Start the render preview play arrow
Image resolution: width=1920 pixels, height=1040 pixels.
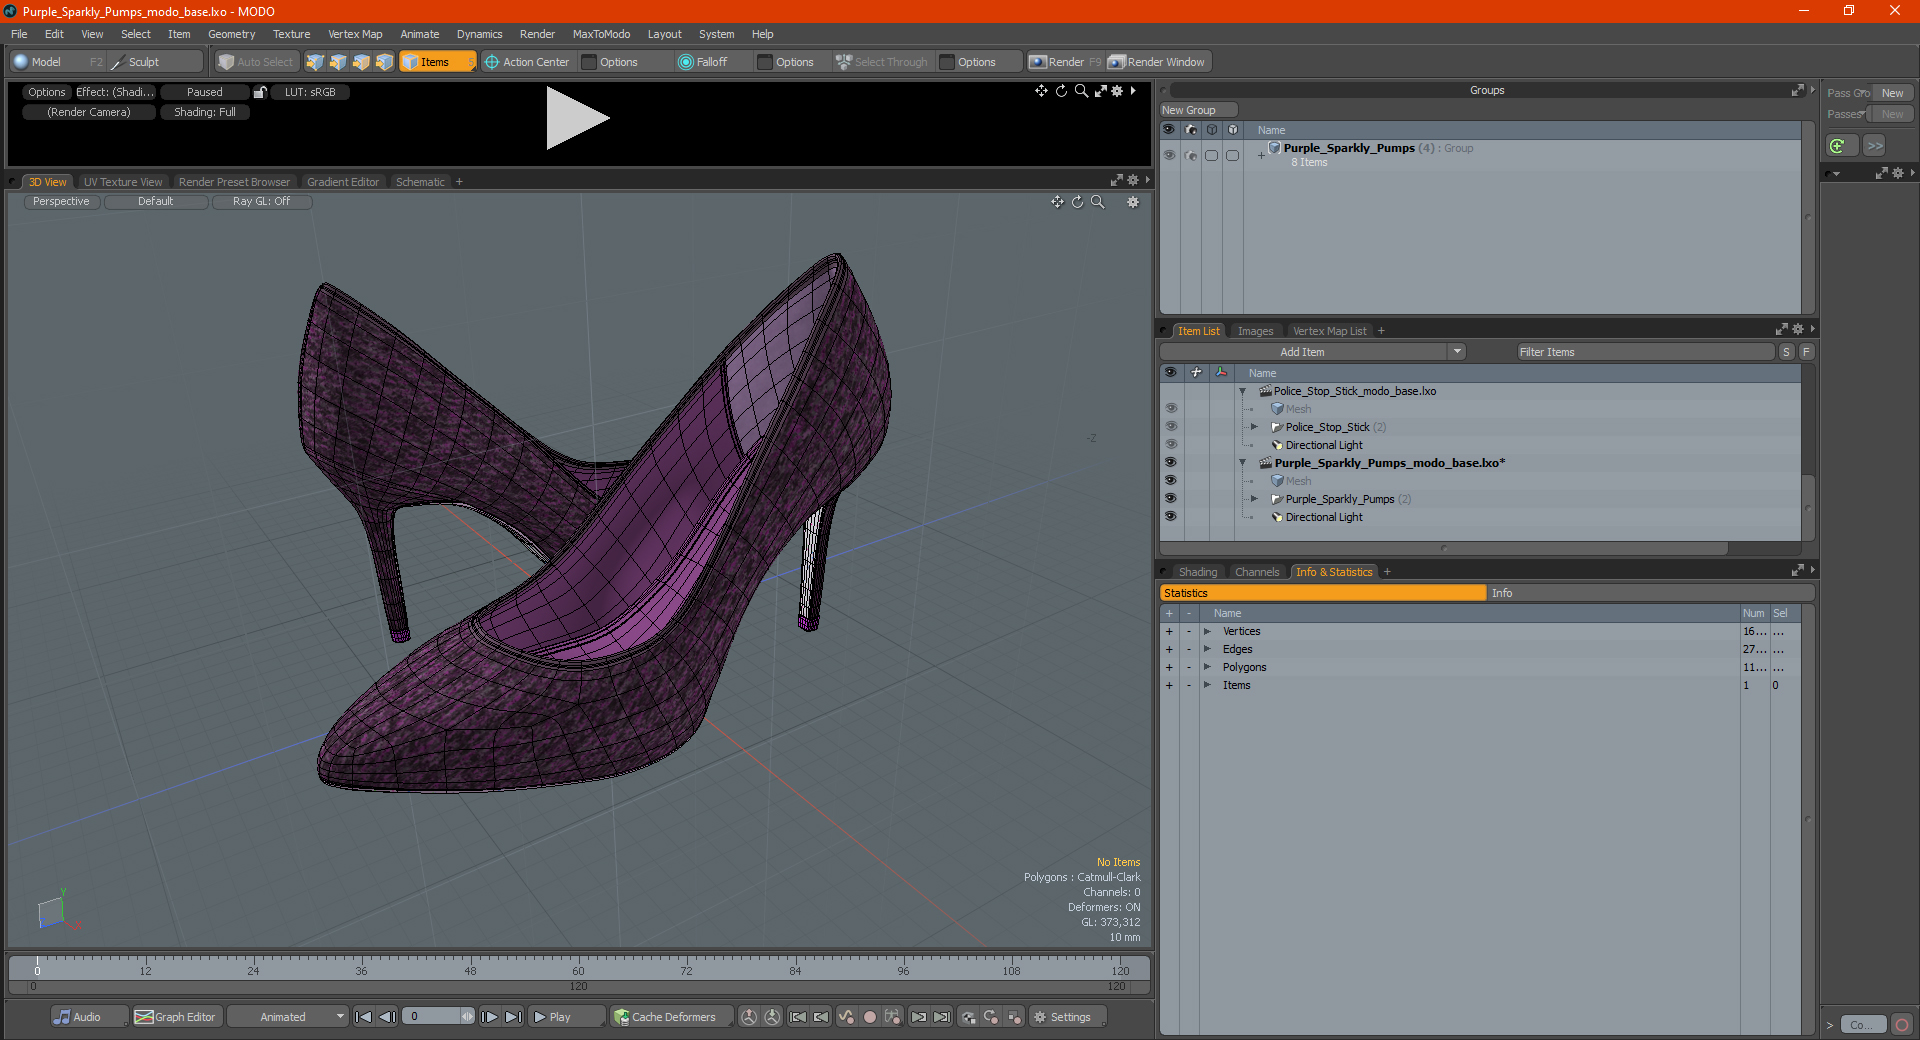577,118
